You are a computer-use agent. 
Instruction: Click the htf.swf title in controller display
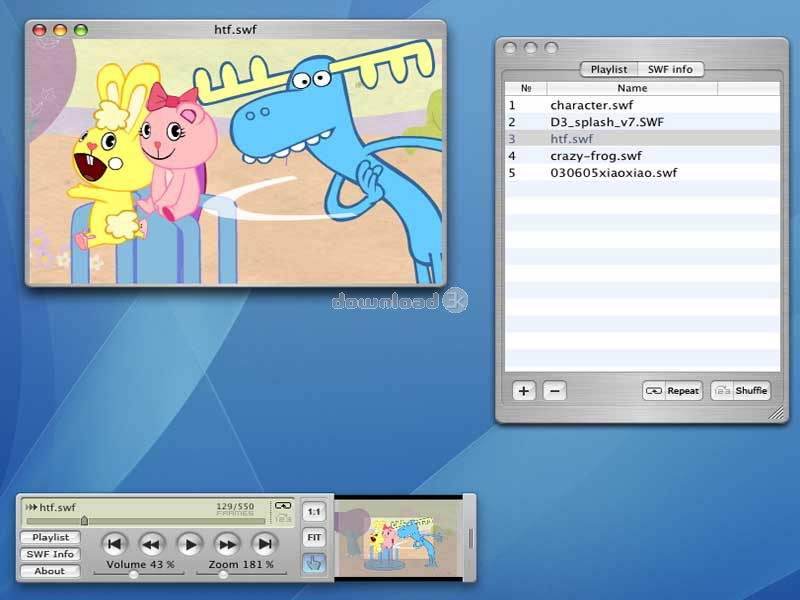coord(57,507)
